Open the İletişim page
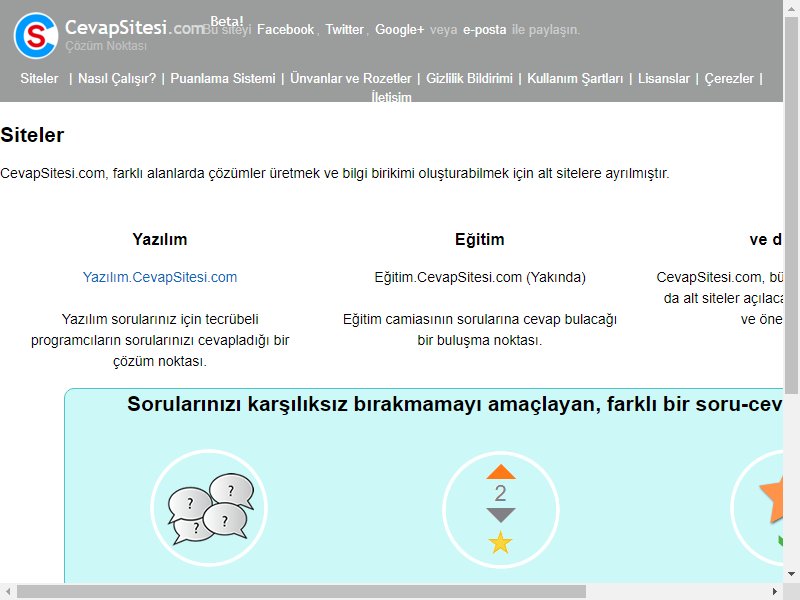 point(391,97)
